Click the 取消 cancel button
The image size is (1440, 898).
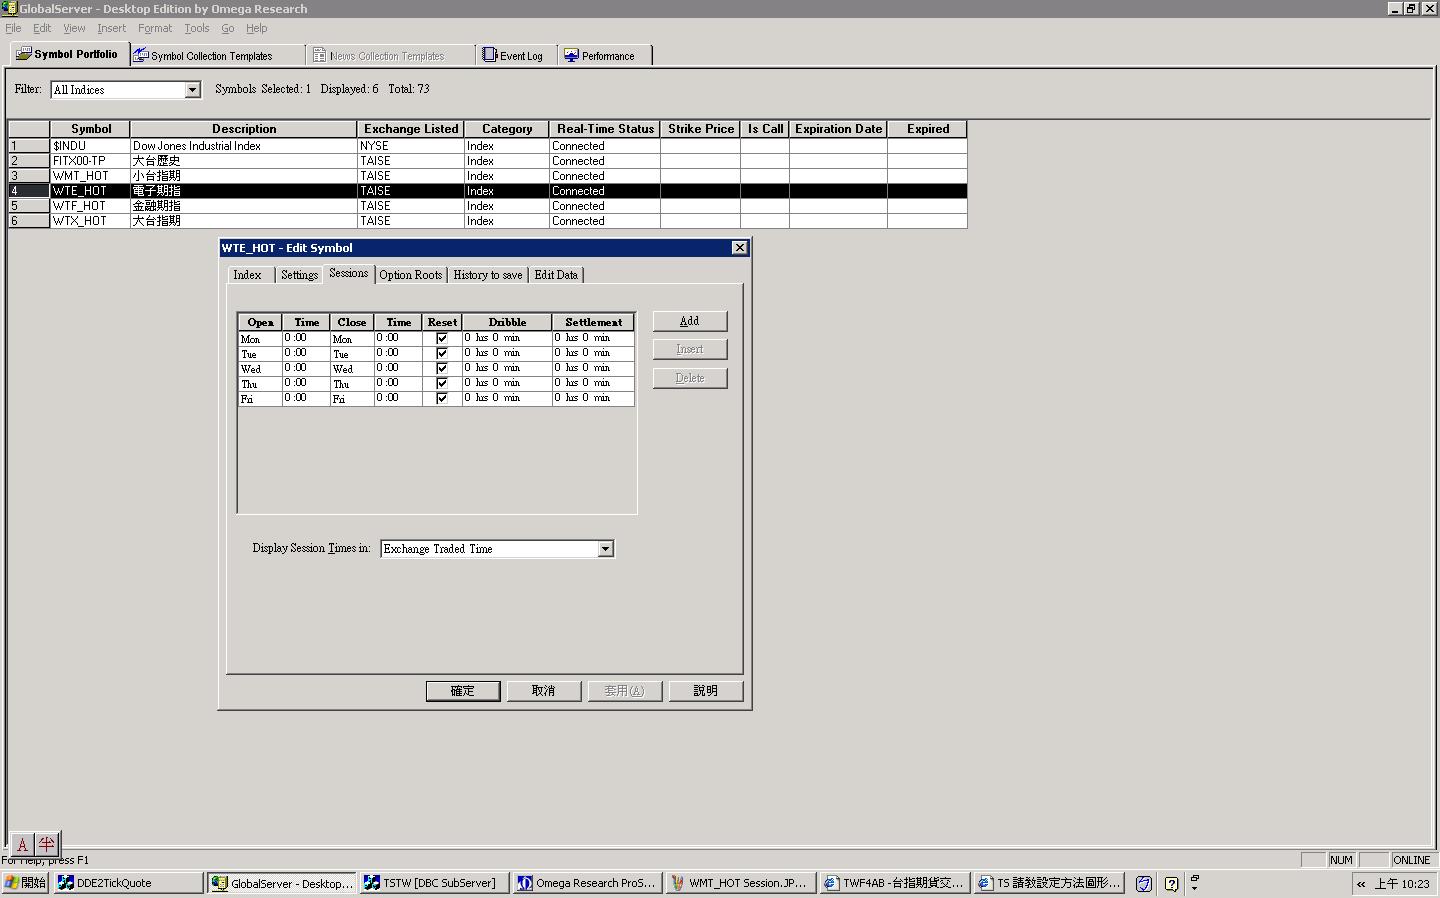(x=544, y=691)
